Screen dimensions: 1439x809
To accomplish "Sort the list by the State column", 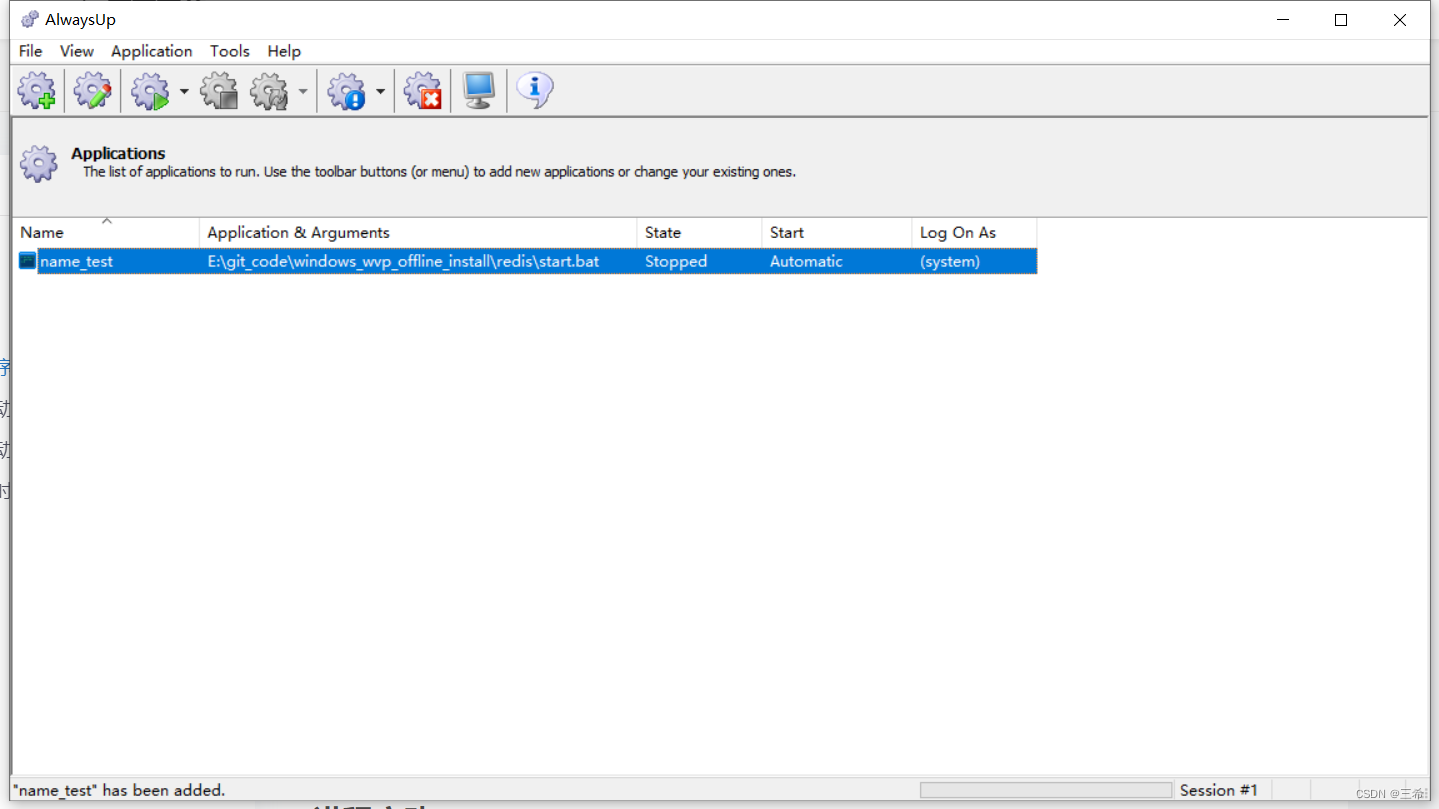I will (x=663, y=232).
